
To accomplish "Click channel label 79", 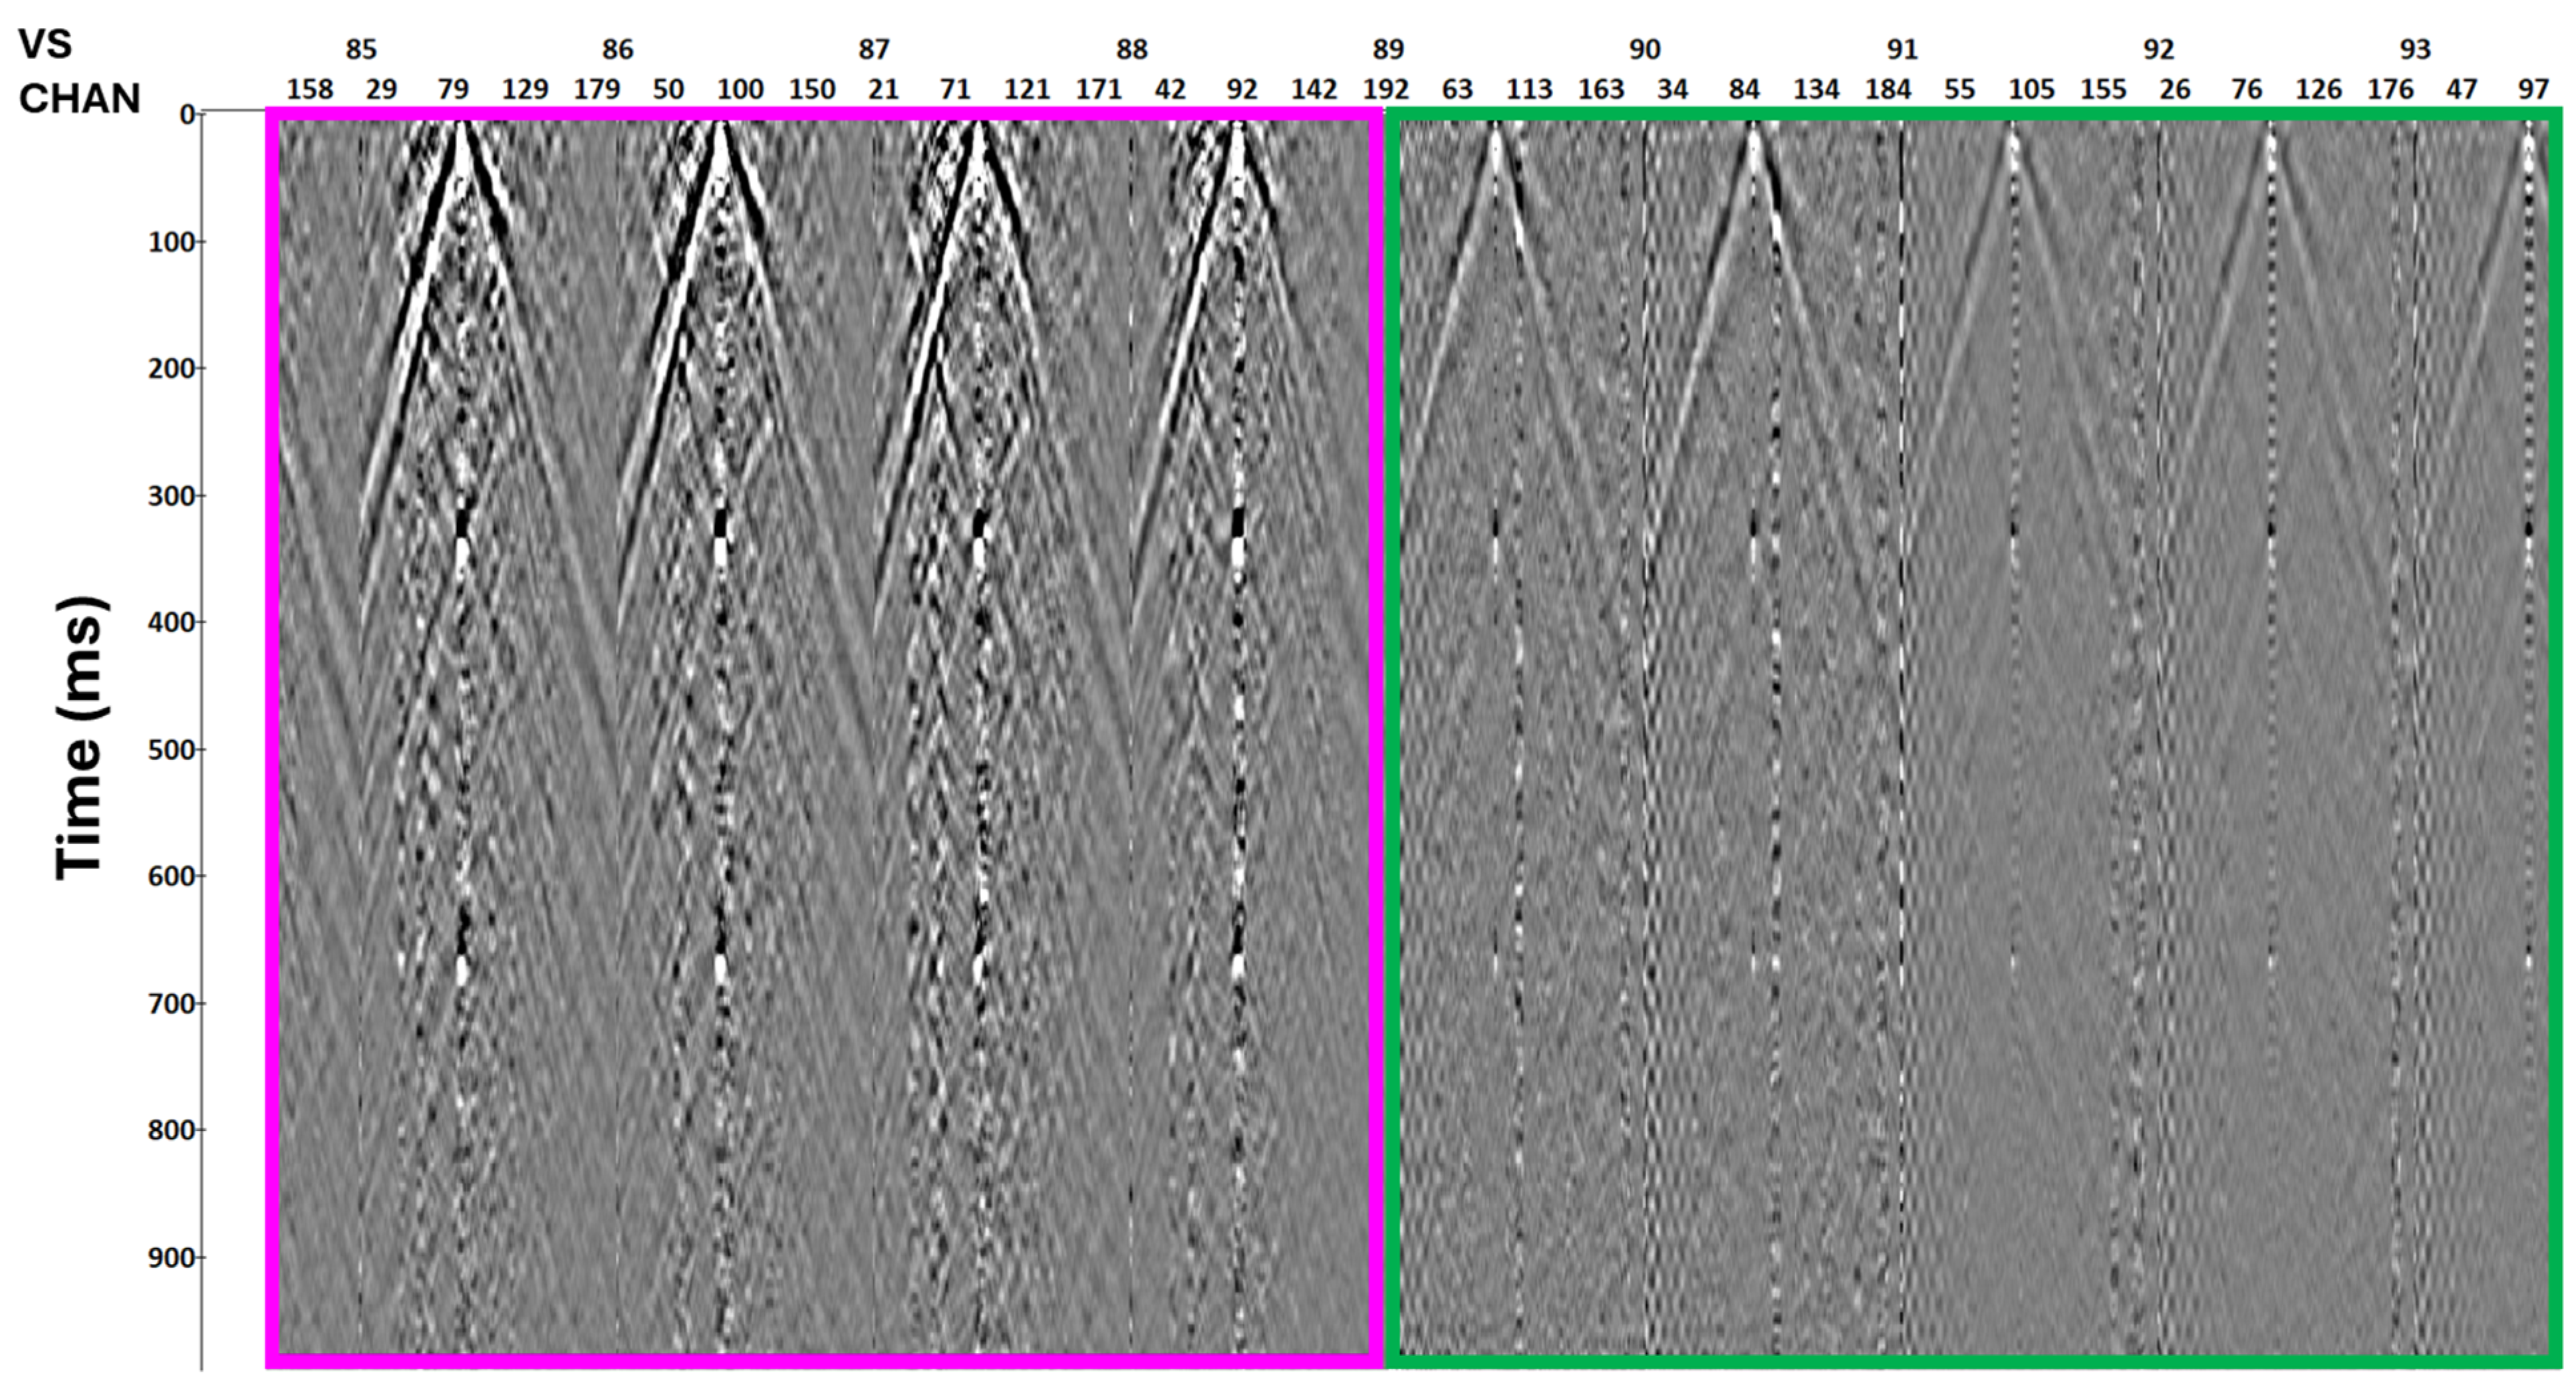I will point(453,90).
